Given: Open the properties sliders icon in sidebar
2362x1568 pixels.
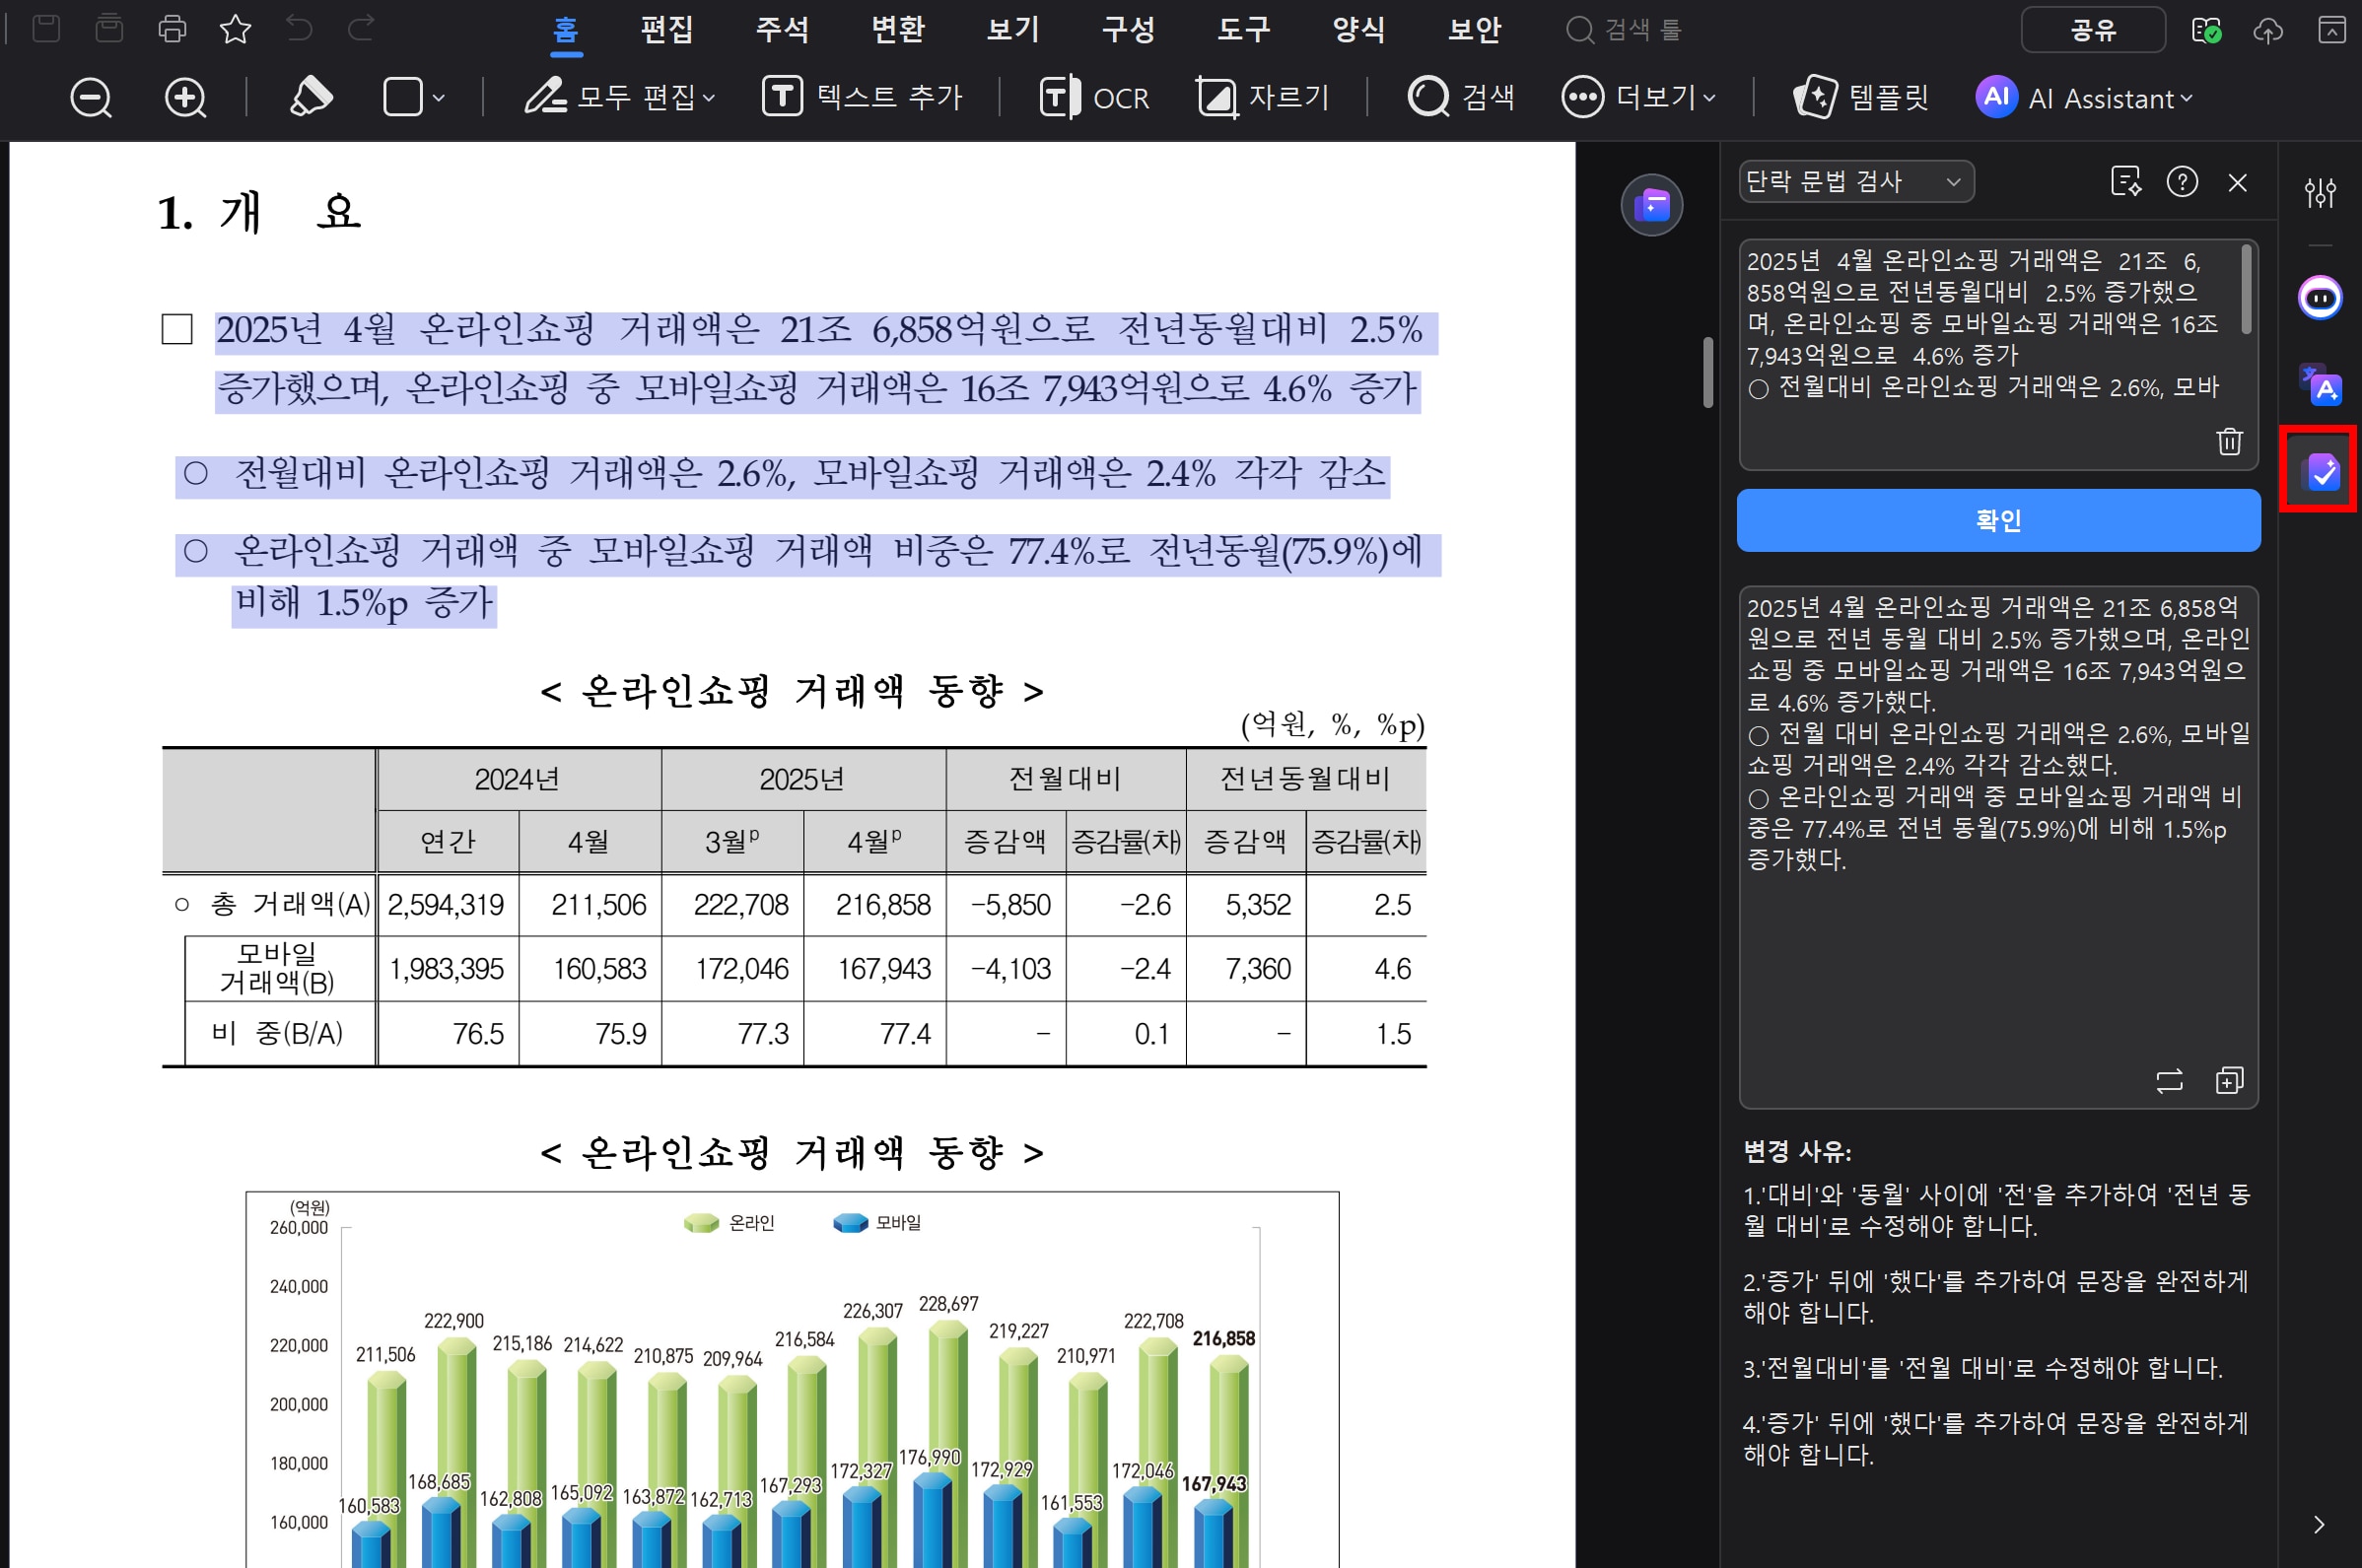Looking at the screenshot, I should click(2320, 192).
